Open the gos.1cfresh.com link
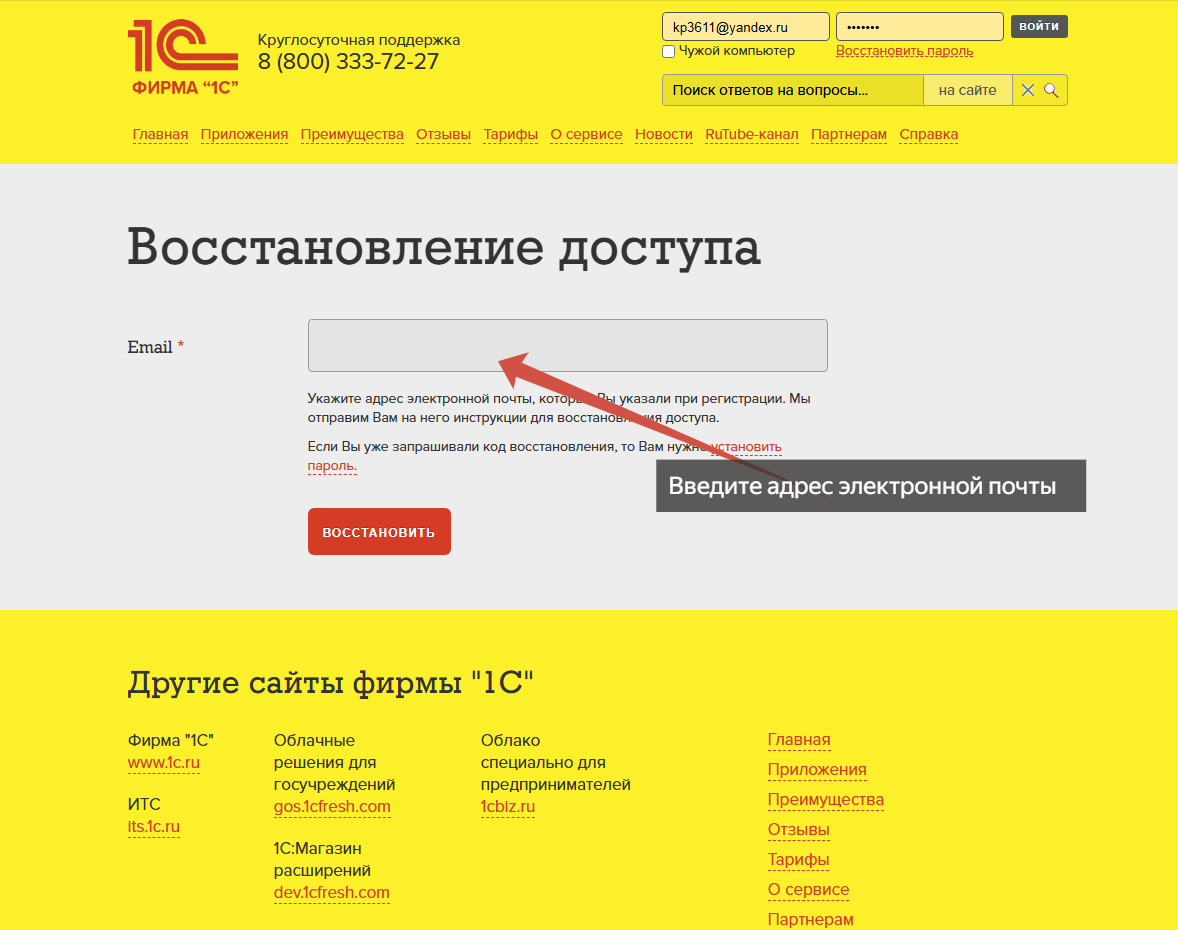The width and height of the screenshot is (1178, 930). point(332,807)
